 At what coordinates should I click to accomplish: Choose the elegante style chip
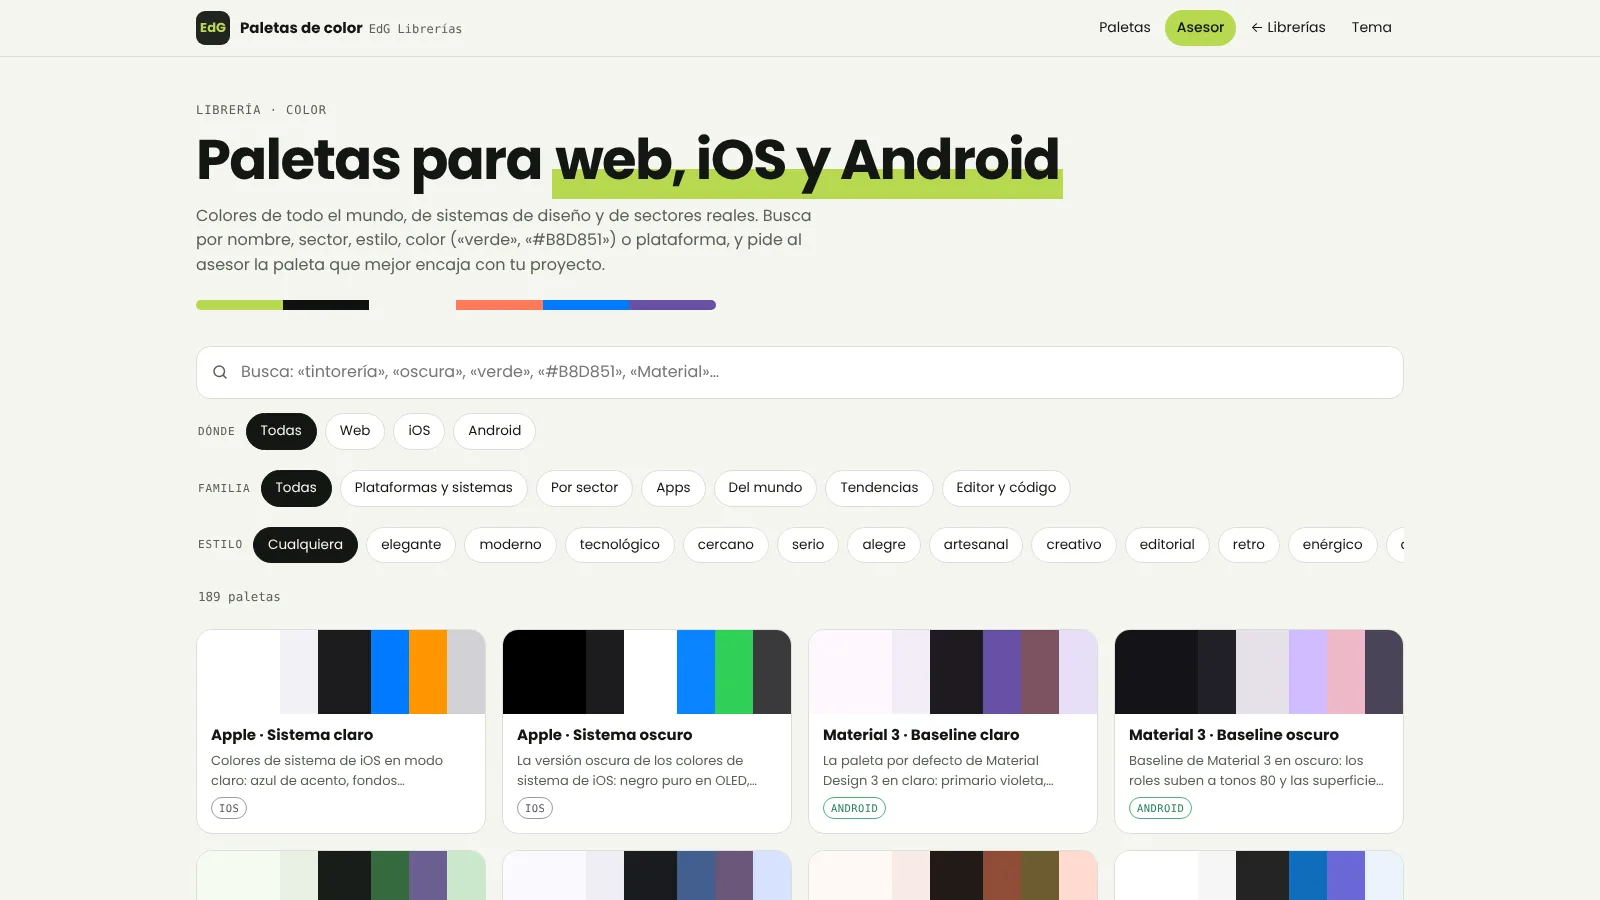pos(411,545)
